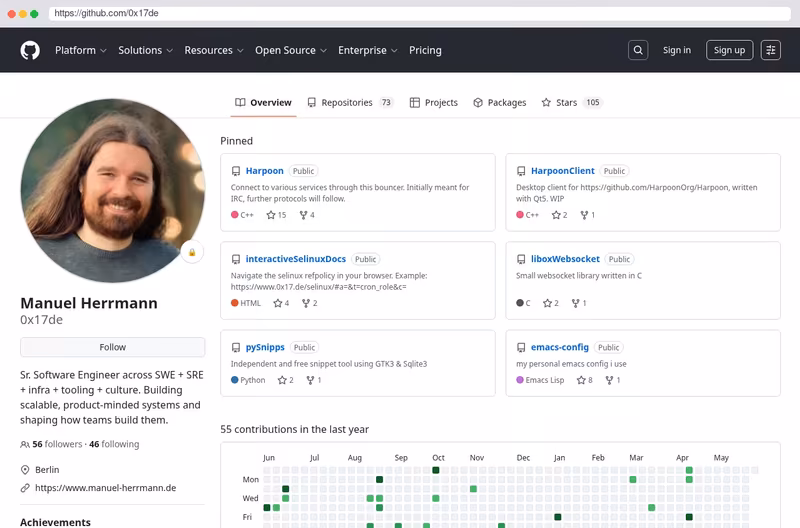Click the Sign up button
Image resolution: width=800 pixels, height=528 pixels.
729,50
